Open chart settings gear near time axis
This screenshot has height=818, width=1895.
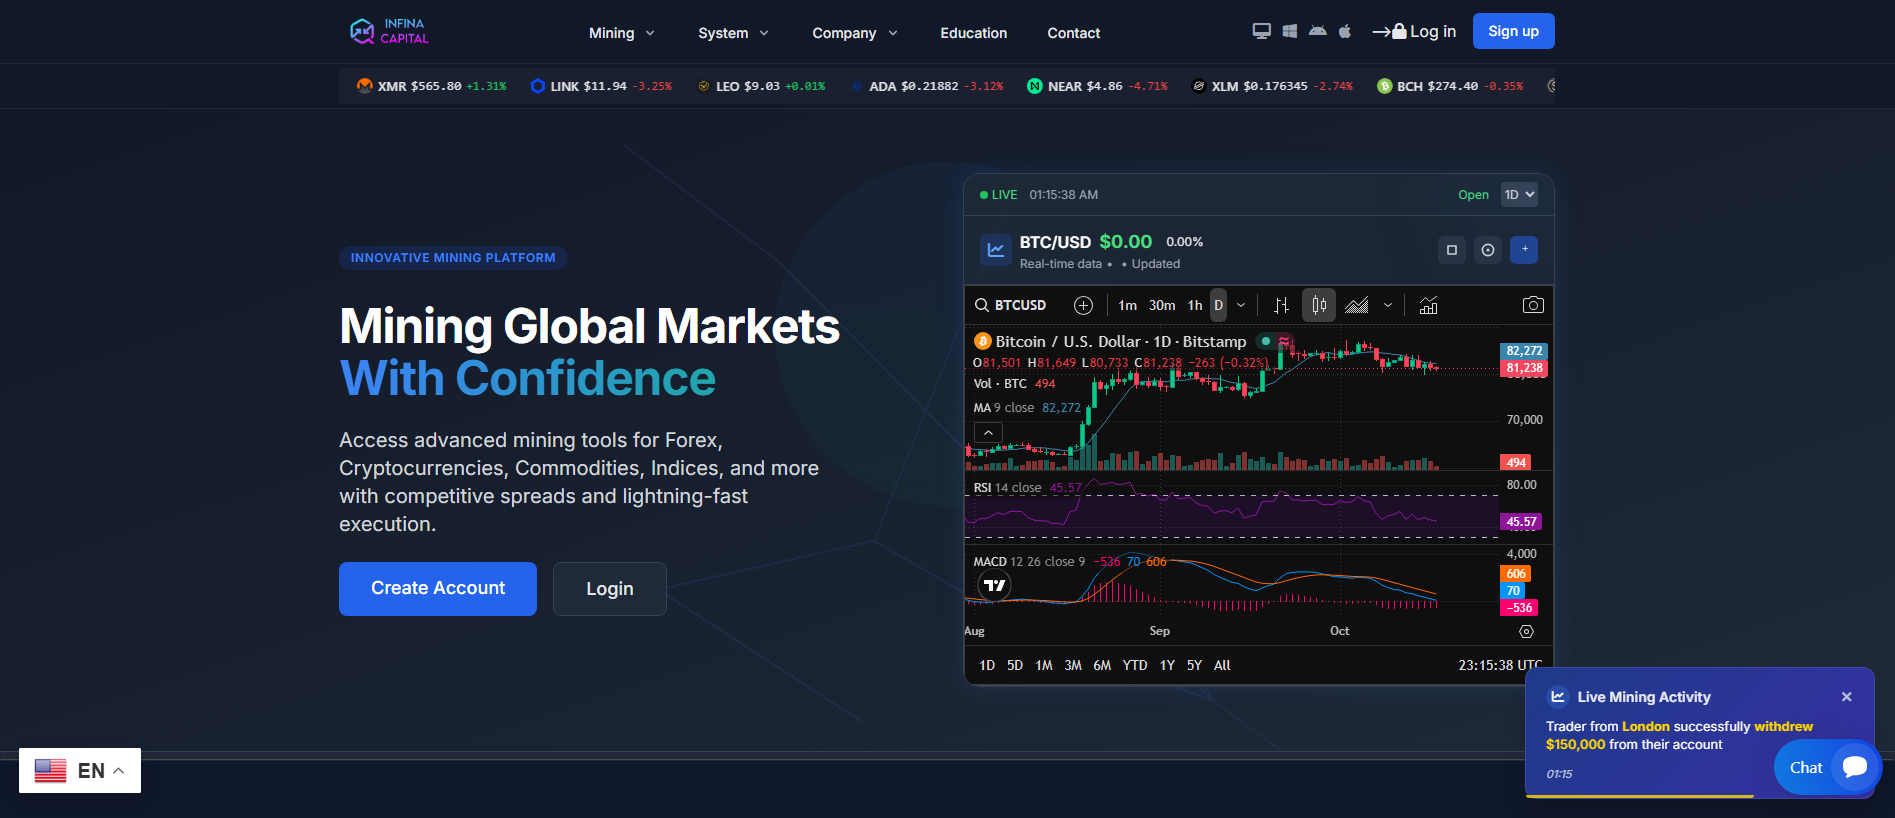coord(1526,632)
